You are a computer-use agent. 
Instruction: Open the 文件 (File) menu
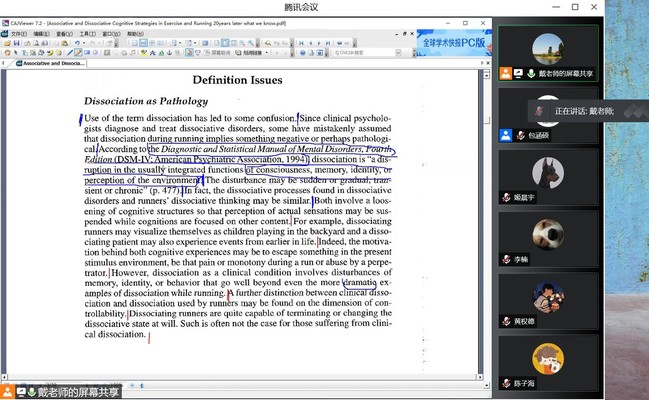point(17,34)
